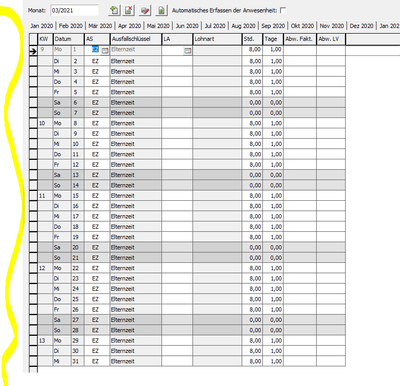Screen dimensions: 400x386
Task: Click the Abw. Fakt. cell for Mo 8
Action: pos(300,123)
